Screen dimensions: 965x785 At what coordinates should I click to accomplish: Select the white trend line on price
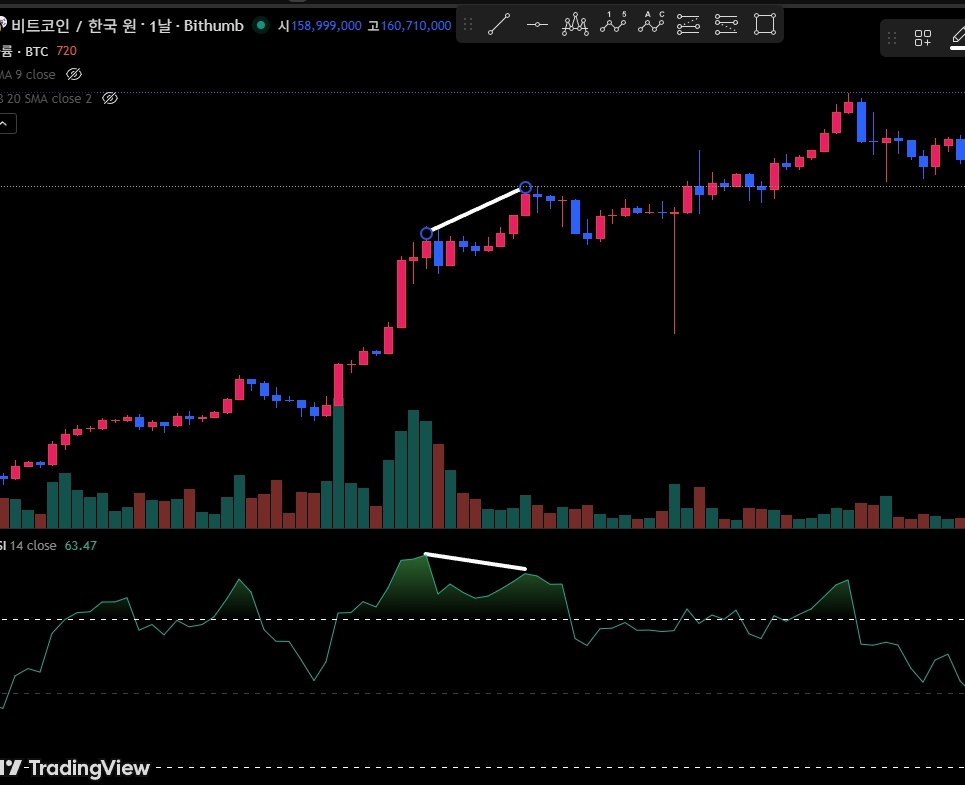[476, 210]
